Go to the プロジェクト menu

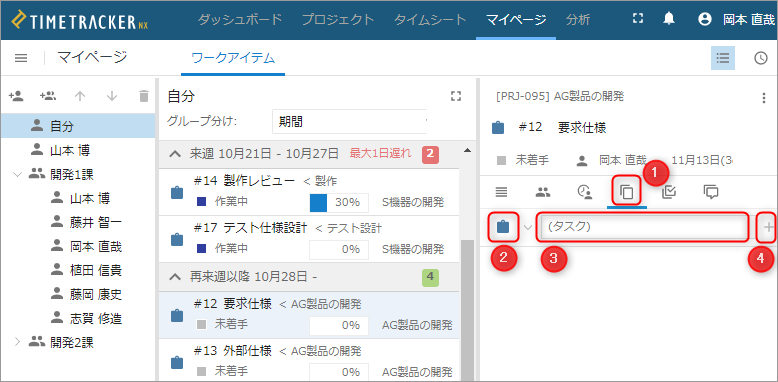pyautogui.click(x=338, y=20)
